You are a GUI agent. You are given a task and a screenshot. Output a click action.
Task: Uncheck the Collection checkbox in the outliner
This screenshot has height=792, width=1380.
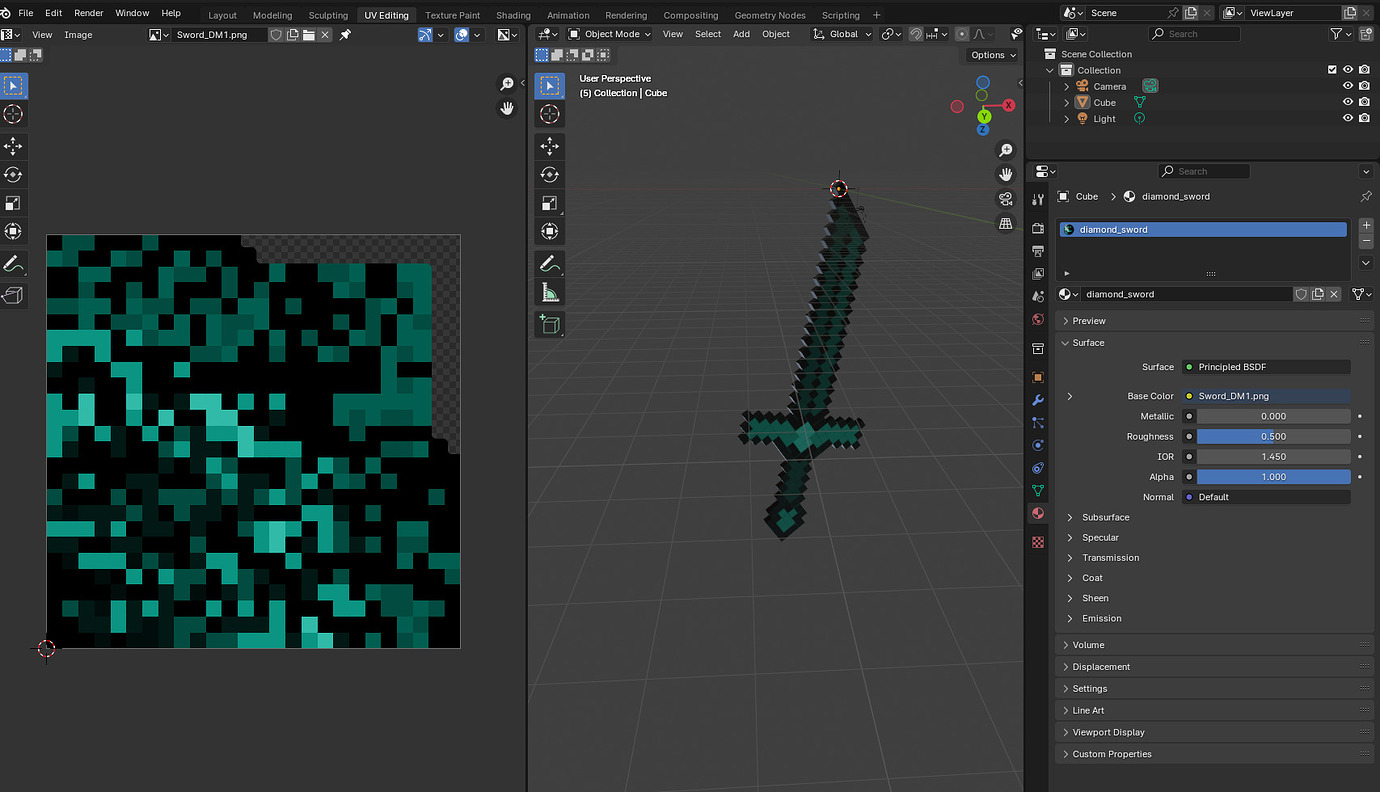[x=1332, y=69]
